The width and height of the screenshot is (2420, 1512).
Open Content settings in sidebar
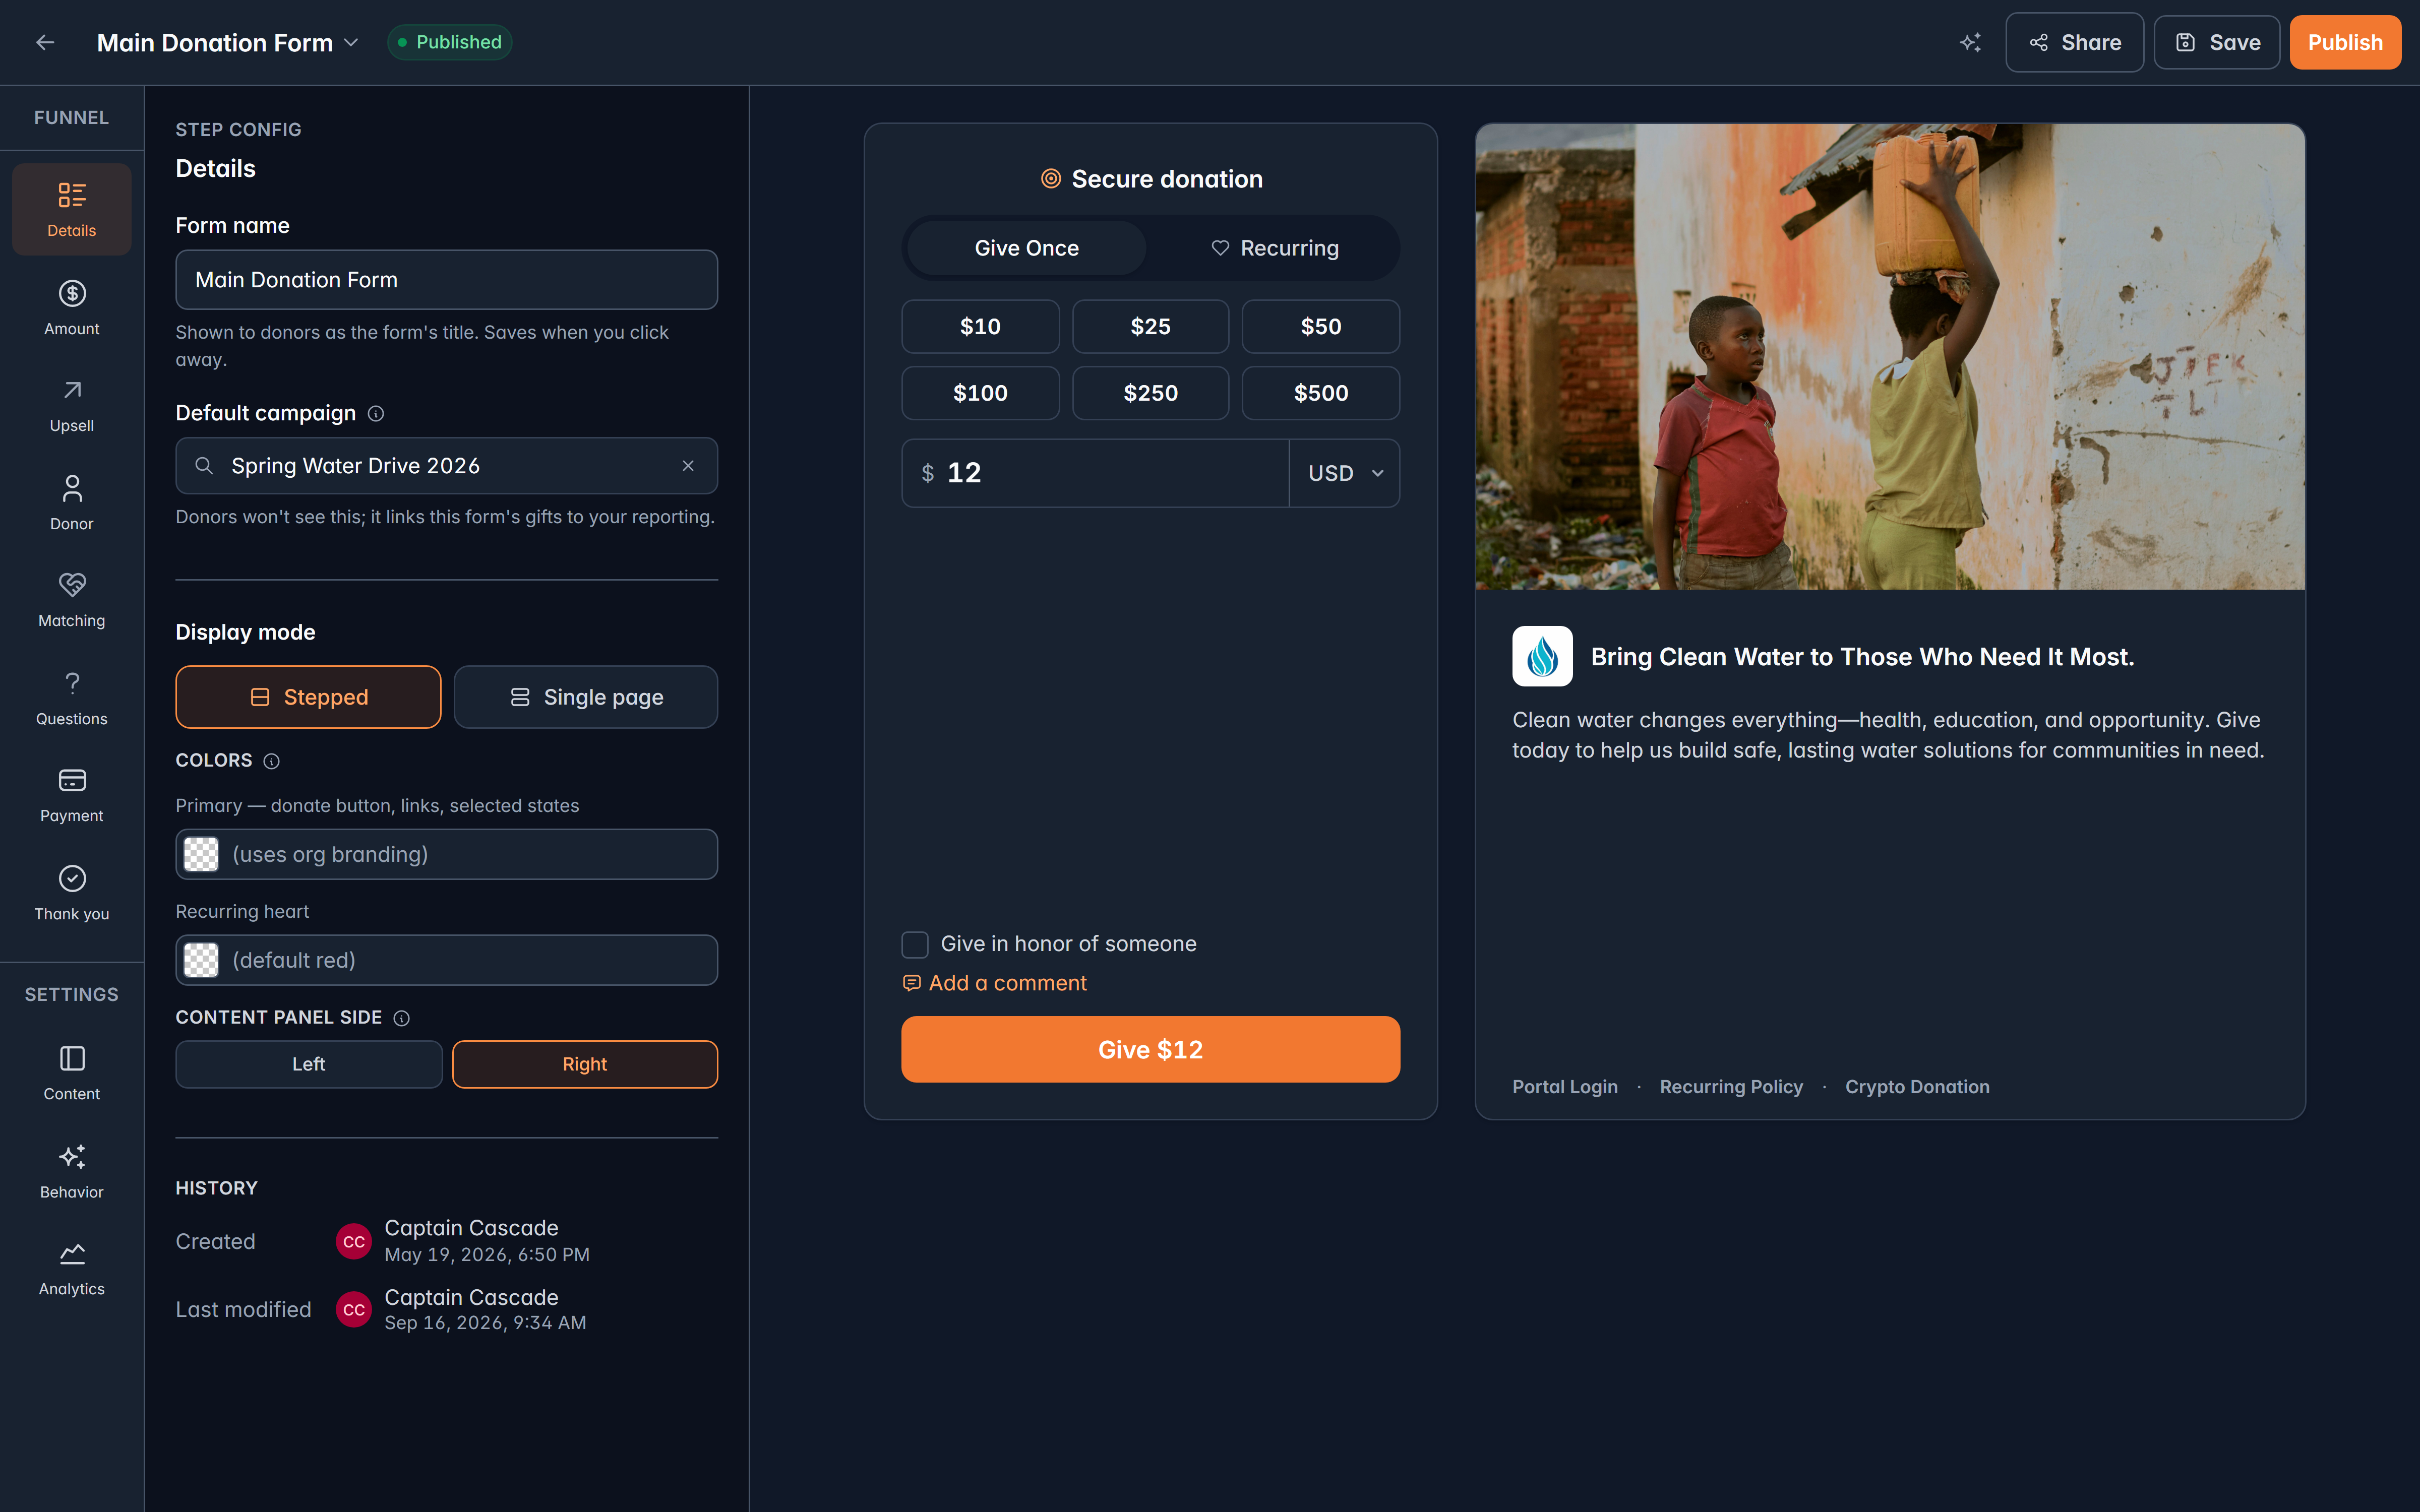coord(72,1074)
